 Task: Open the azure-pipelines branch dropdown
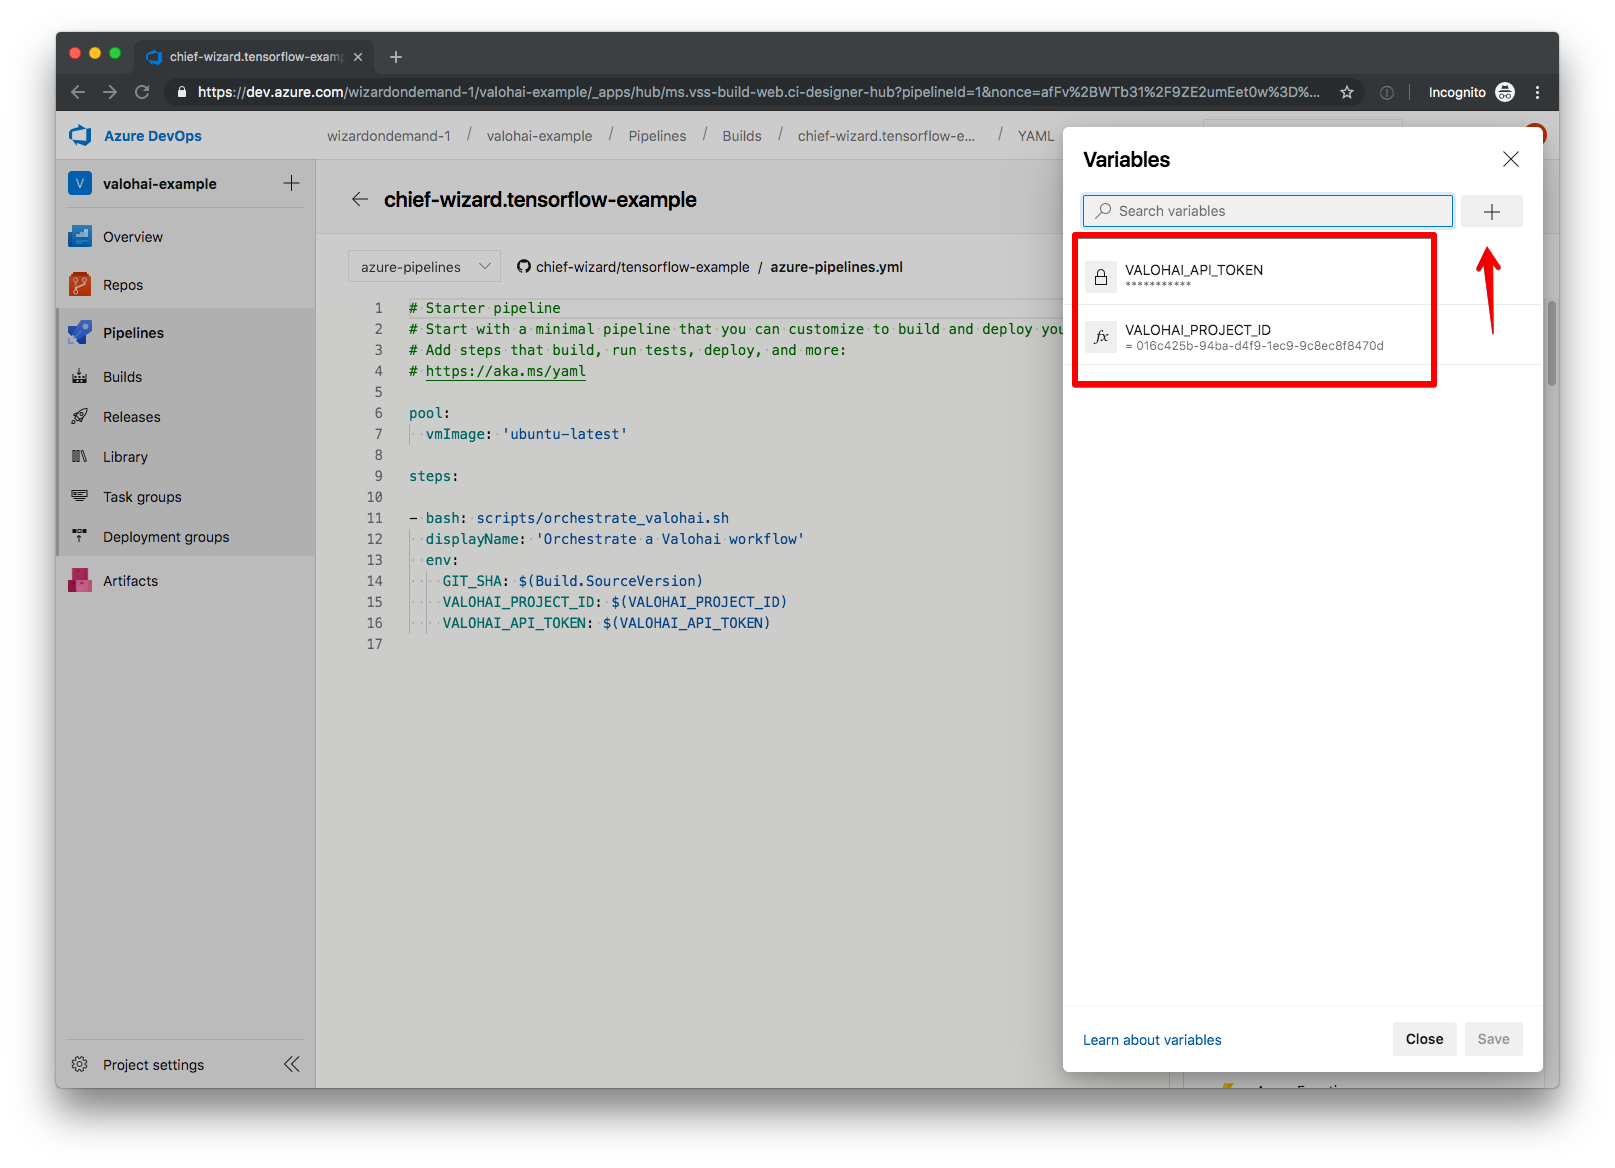[x=425, y=267]
